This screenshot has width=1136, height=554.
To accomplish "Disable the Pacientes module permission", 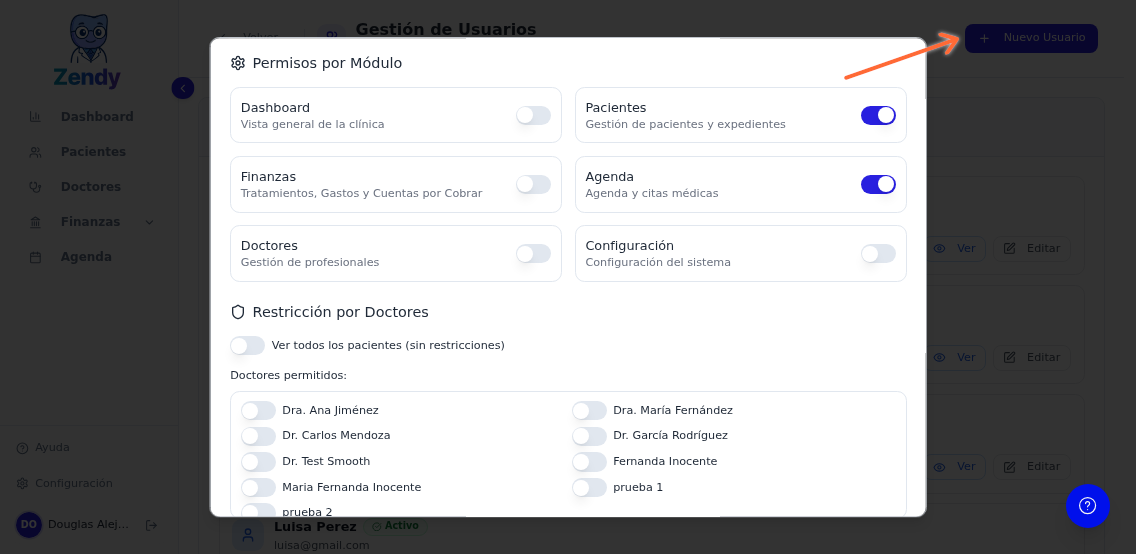I will pos(878,115).
